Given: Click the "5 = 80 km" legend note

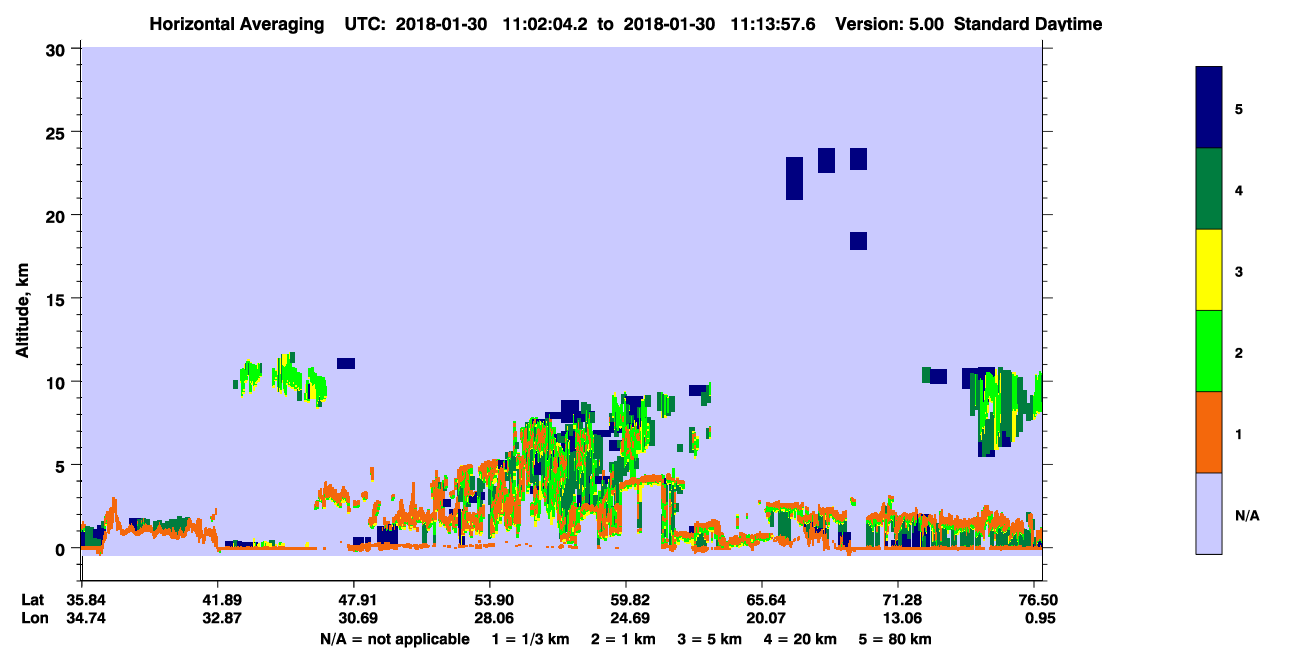Looking at the screenshot, I should (x=895, y=639).
